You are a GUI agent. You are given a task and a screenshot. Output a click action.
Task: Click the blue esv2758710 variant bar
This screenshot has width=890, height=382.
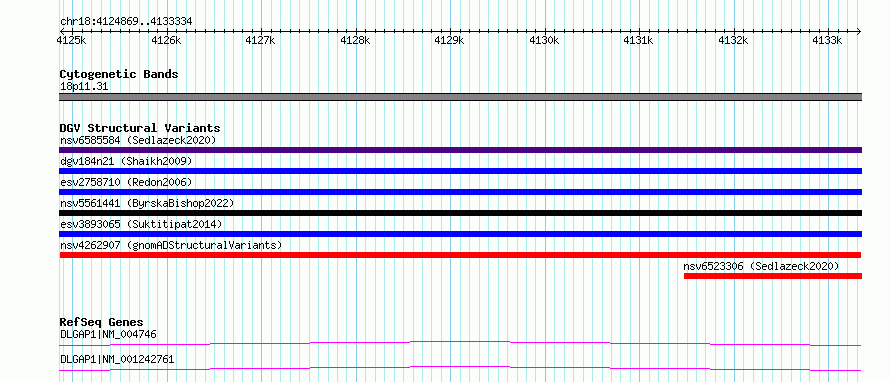click(x=460, y=192)
